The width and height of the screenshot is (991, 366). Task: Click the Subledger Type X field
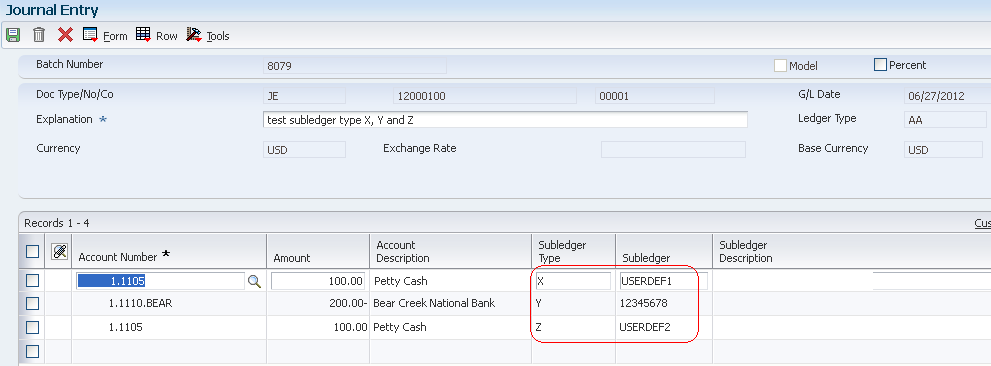(x=573, y=281)
